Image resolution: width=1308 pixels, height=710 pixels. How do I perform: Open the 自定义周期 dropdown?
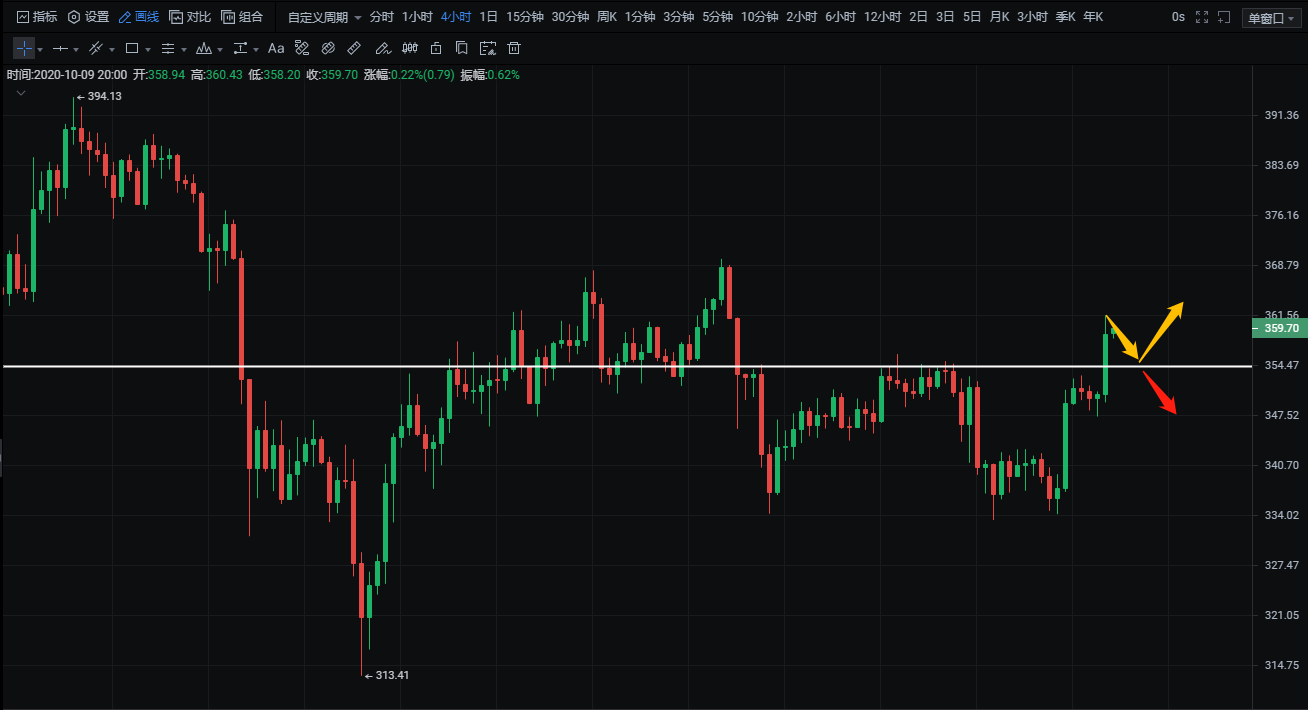(x=324, y=17)
